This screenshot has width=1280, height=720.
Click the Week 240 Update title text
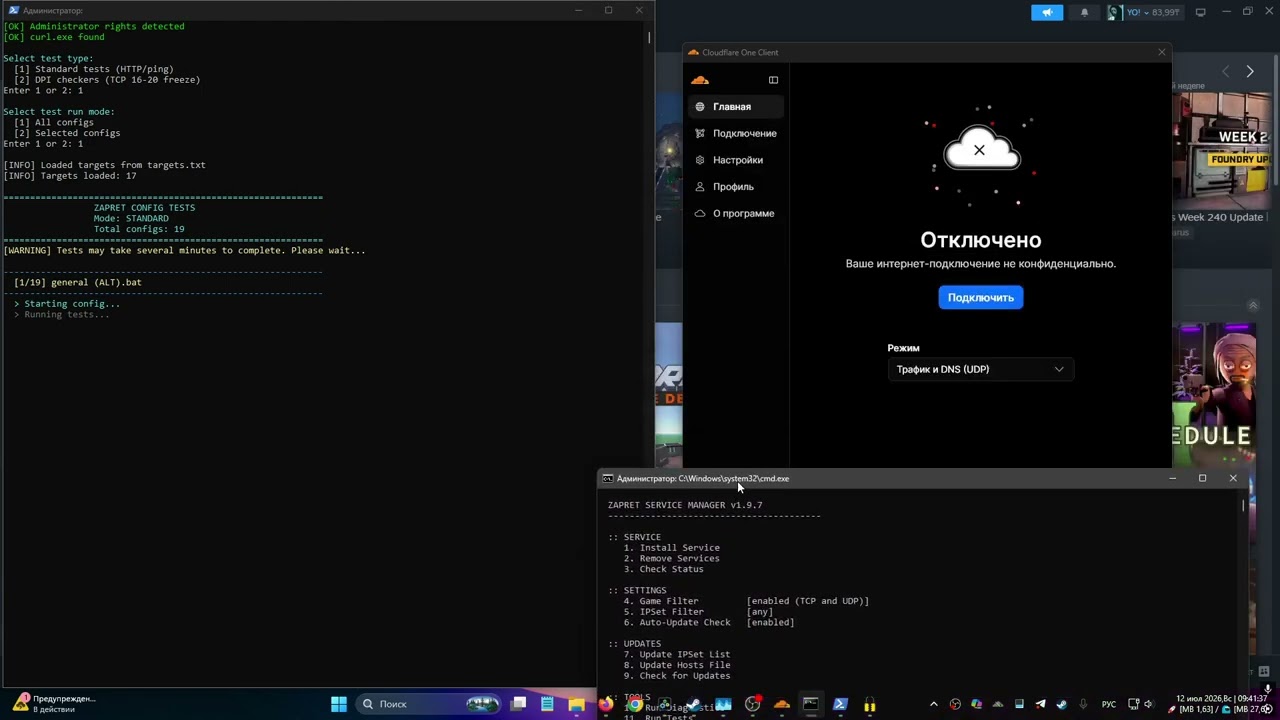(x=1221, y=217)
